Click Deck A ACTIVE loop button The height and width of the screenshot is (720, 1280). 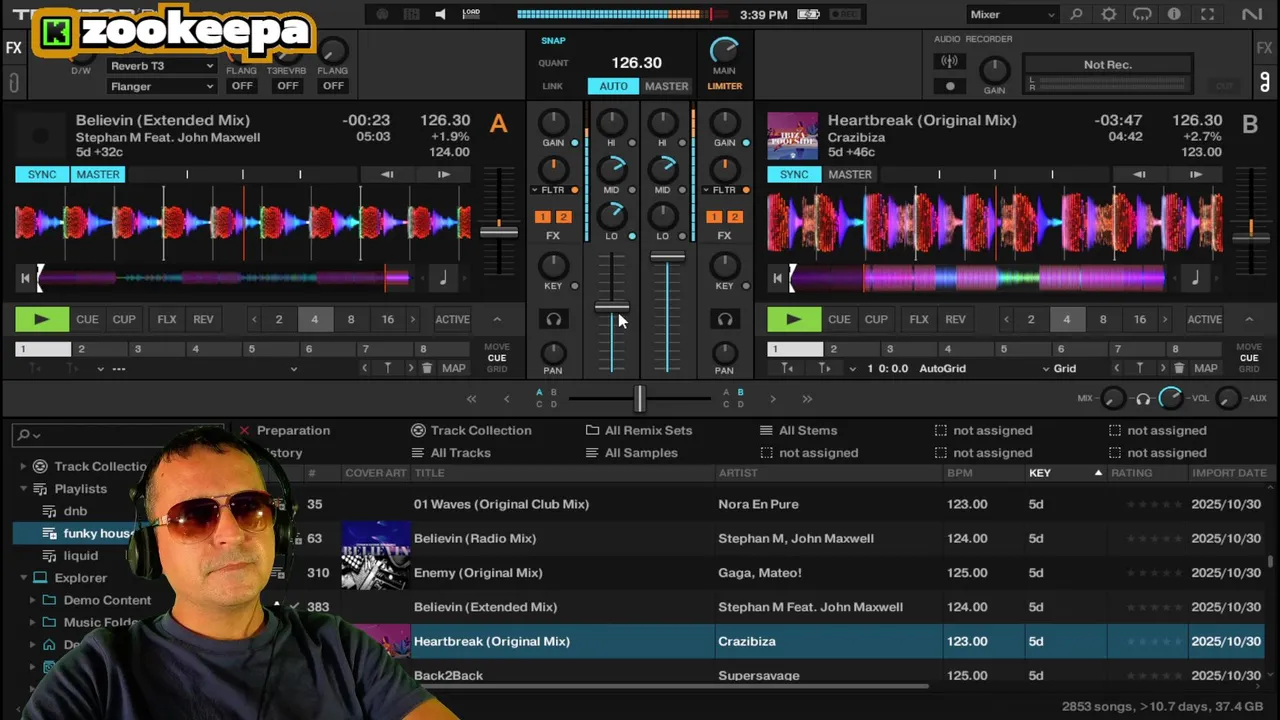coord(452,319)
